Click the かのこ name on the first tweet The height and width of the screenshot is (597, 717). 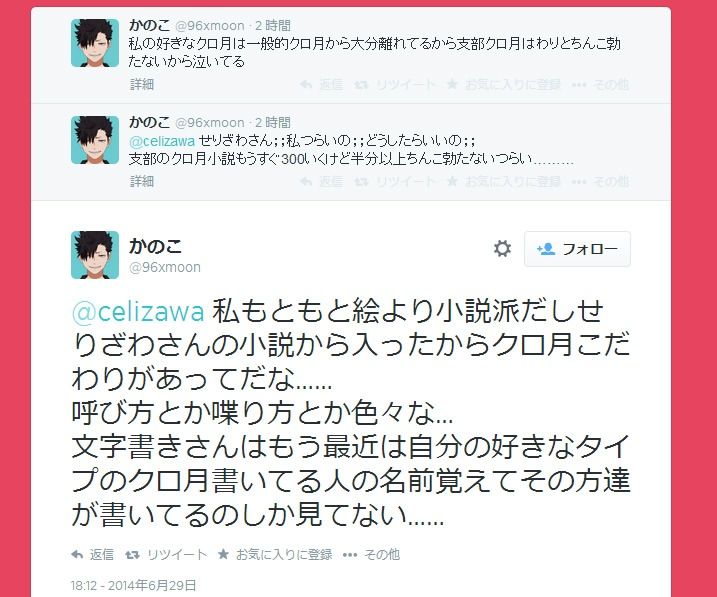coord(149,25)
